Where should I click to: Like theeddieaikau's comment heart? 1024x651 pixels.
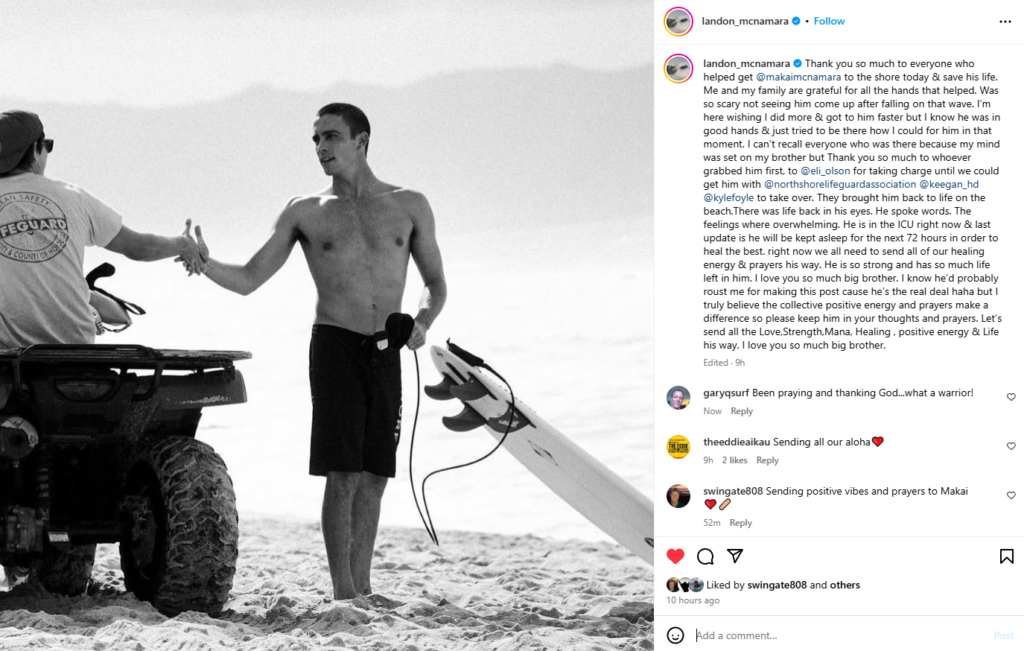pyautogui.click(x=1011, y=446)
